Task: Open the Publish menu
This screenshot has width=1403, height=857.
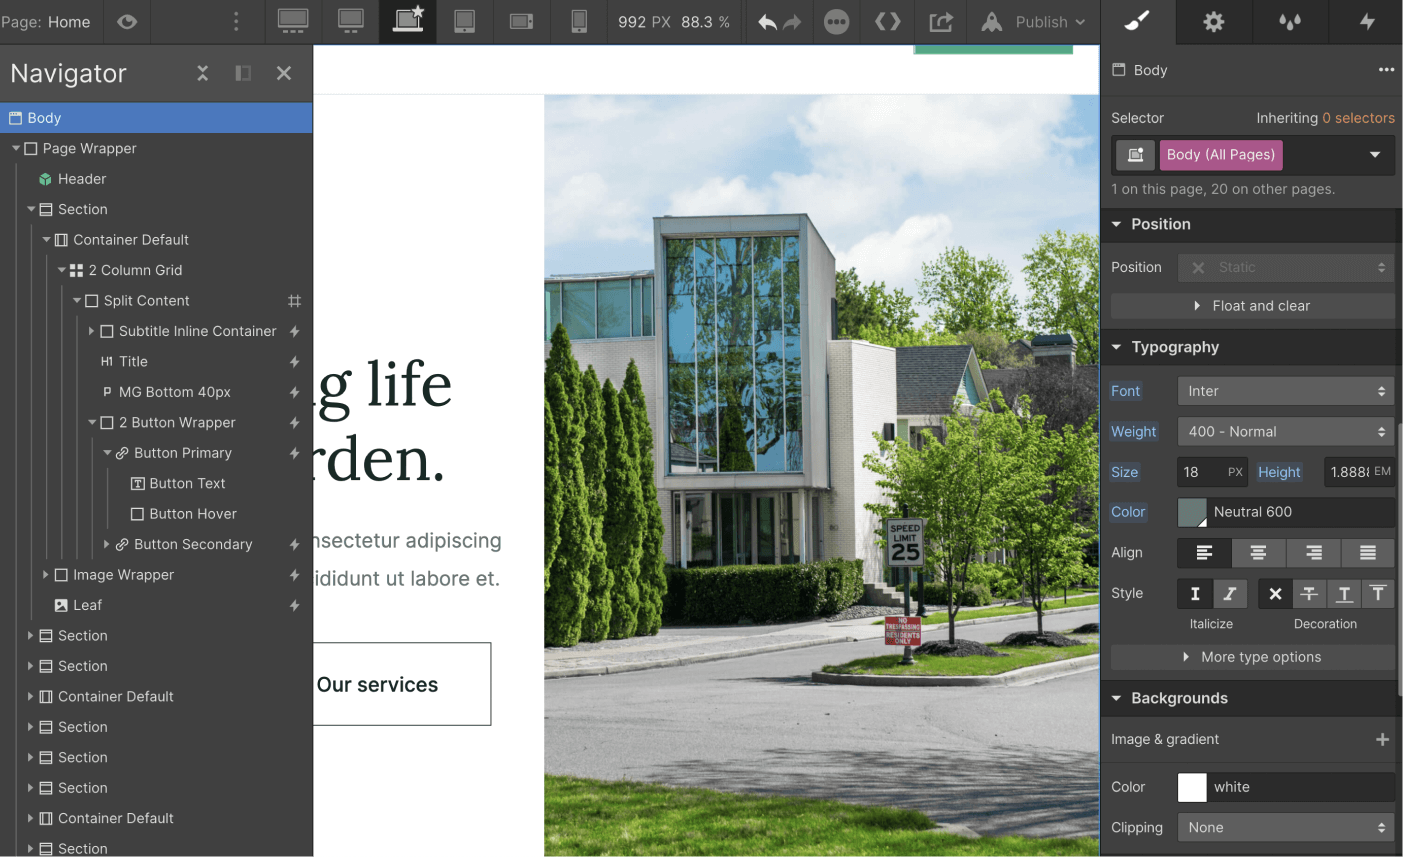Action: 1040,21
